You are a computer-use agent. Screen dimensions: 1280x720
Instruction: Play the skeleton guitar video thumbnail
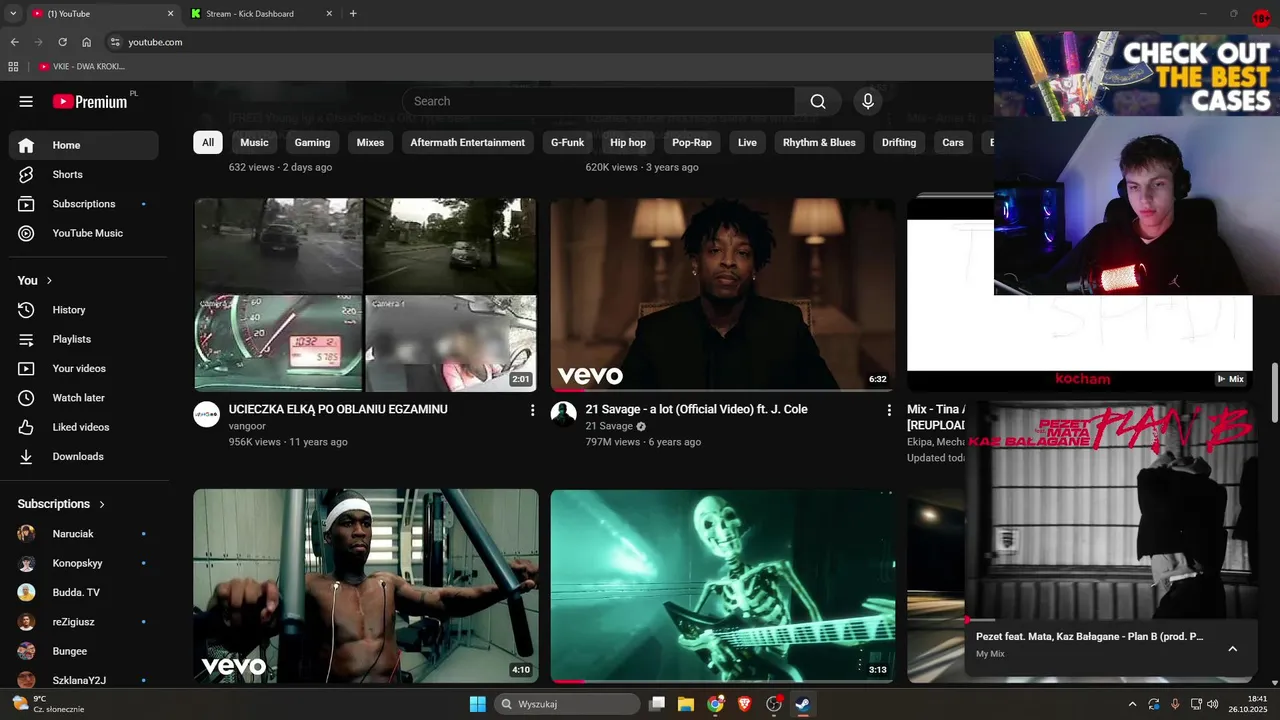pyautogui.click(x=723, y=586)
